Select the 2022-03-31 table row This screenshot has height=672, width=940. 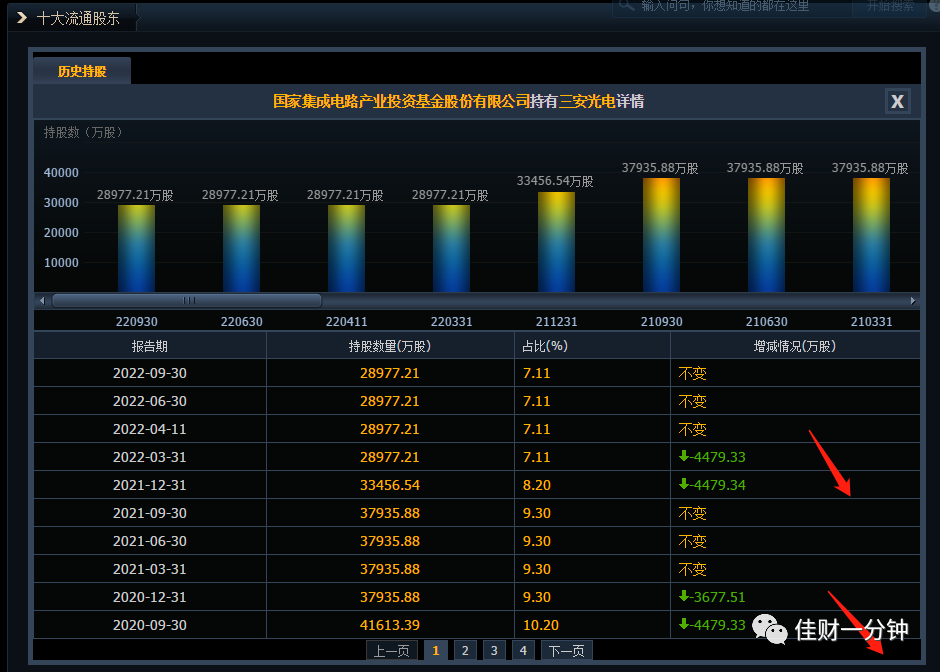click(477, 457)
